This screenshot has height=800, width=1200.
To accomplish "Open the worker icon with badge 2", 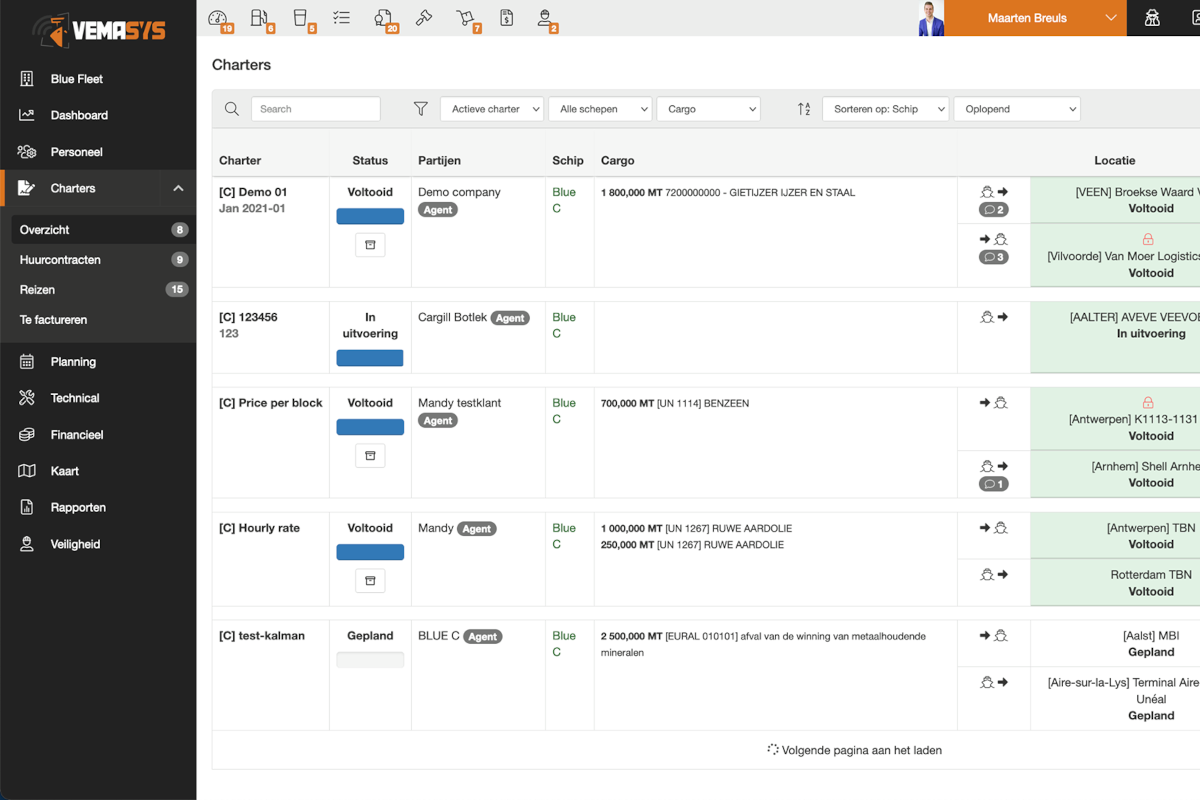I will tap(546, 18).
